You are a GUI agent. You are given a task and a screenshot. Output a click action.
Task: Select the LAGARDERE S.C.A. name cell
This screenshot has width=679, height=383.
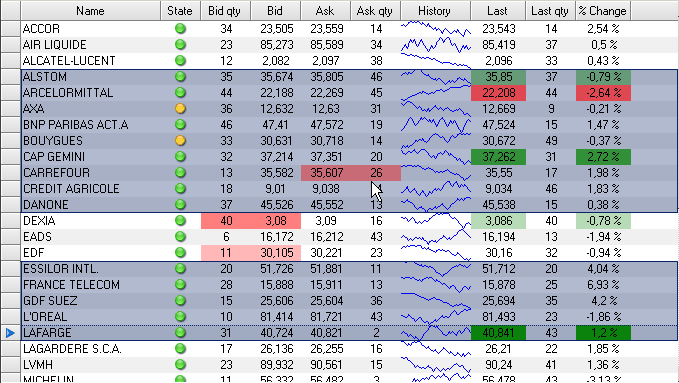(x=91, y=349)
